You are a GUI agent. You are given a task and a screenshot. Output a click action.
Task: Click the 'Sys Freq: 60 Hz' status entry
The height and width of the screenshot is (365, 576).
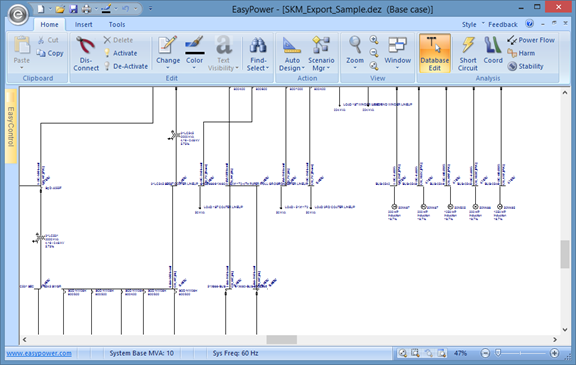235,353
